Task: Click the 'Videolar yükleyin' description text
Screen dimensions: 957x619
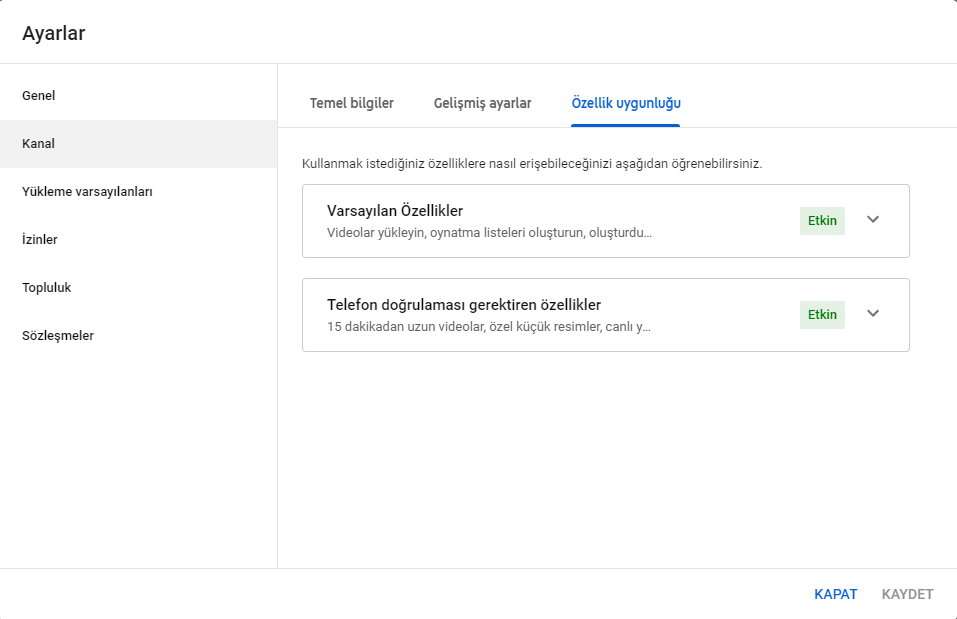Action: [x=489, y=233]
